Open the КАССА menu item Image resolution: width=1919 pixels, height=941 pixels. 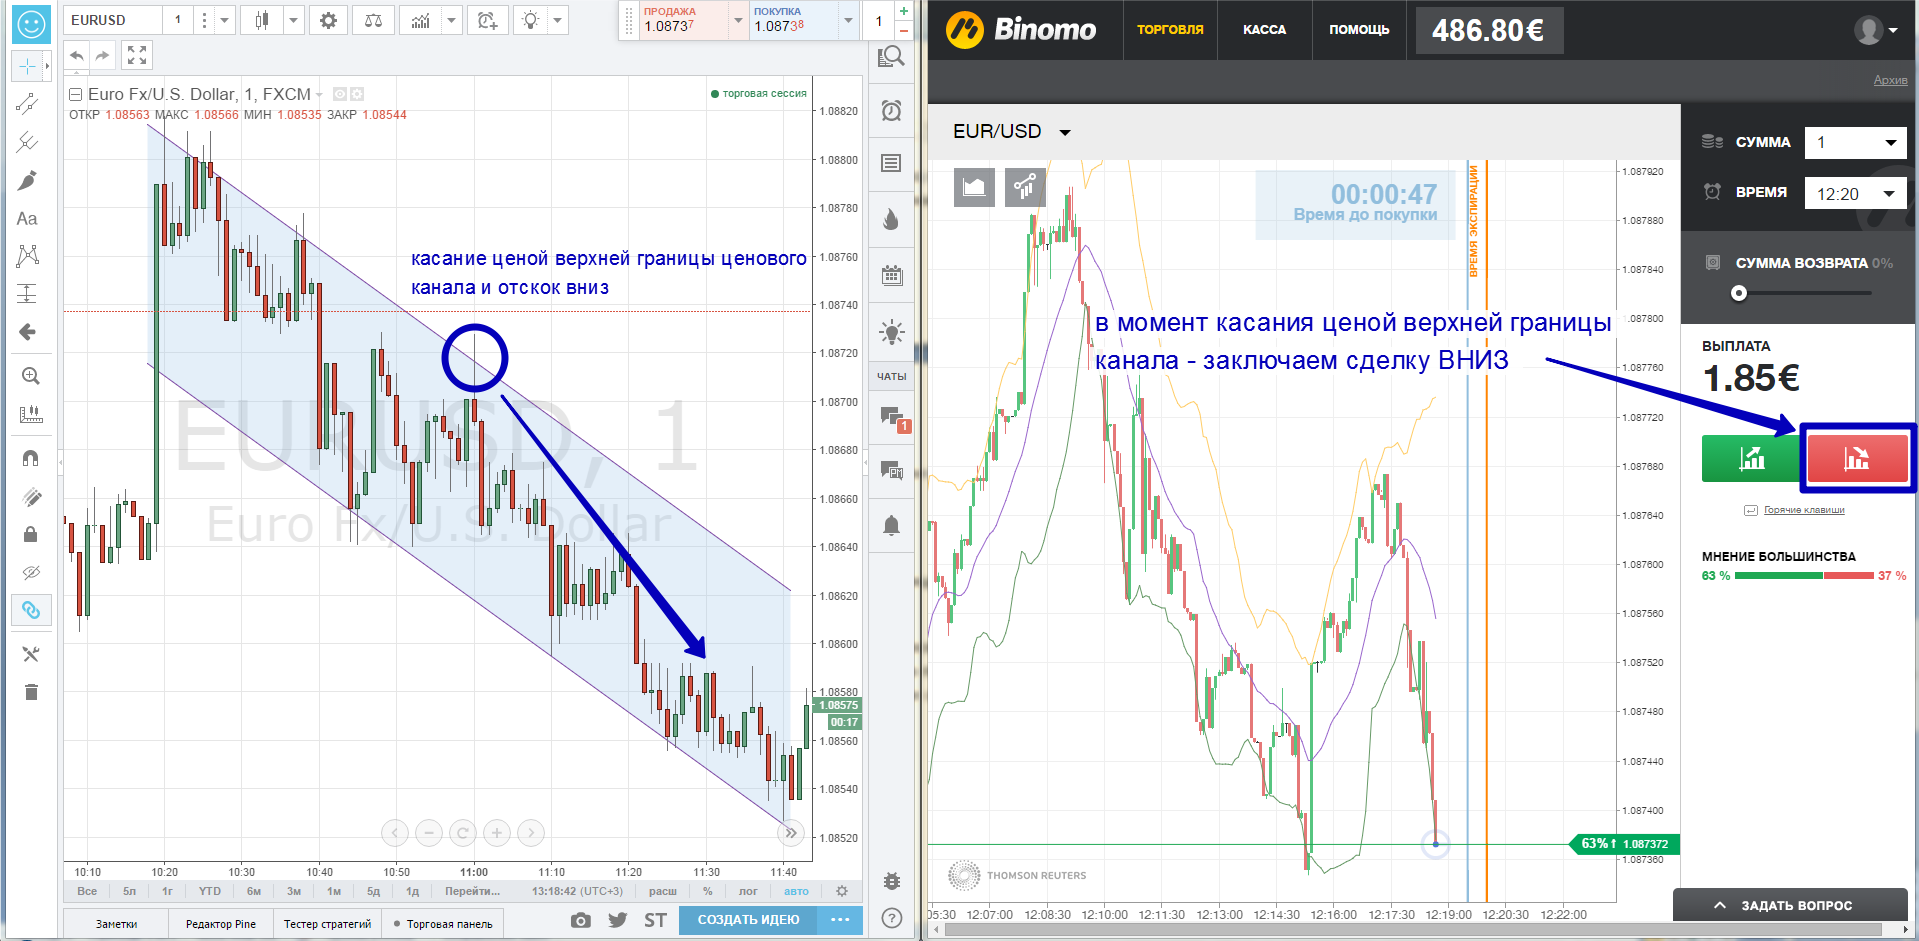tap(1264, 30)
